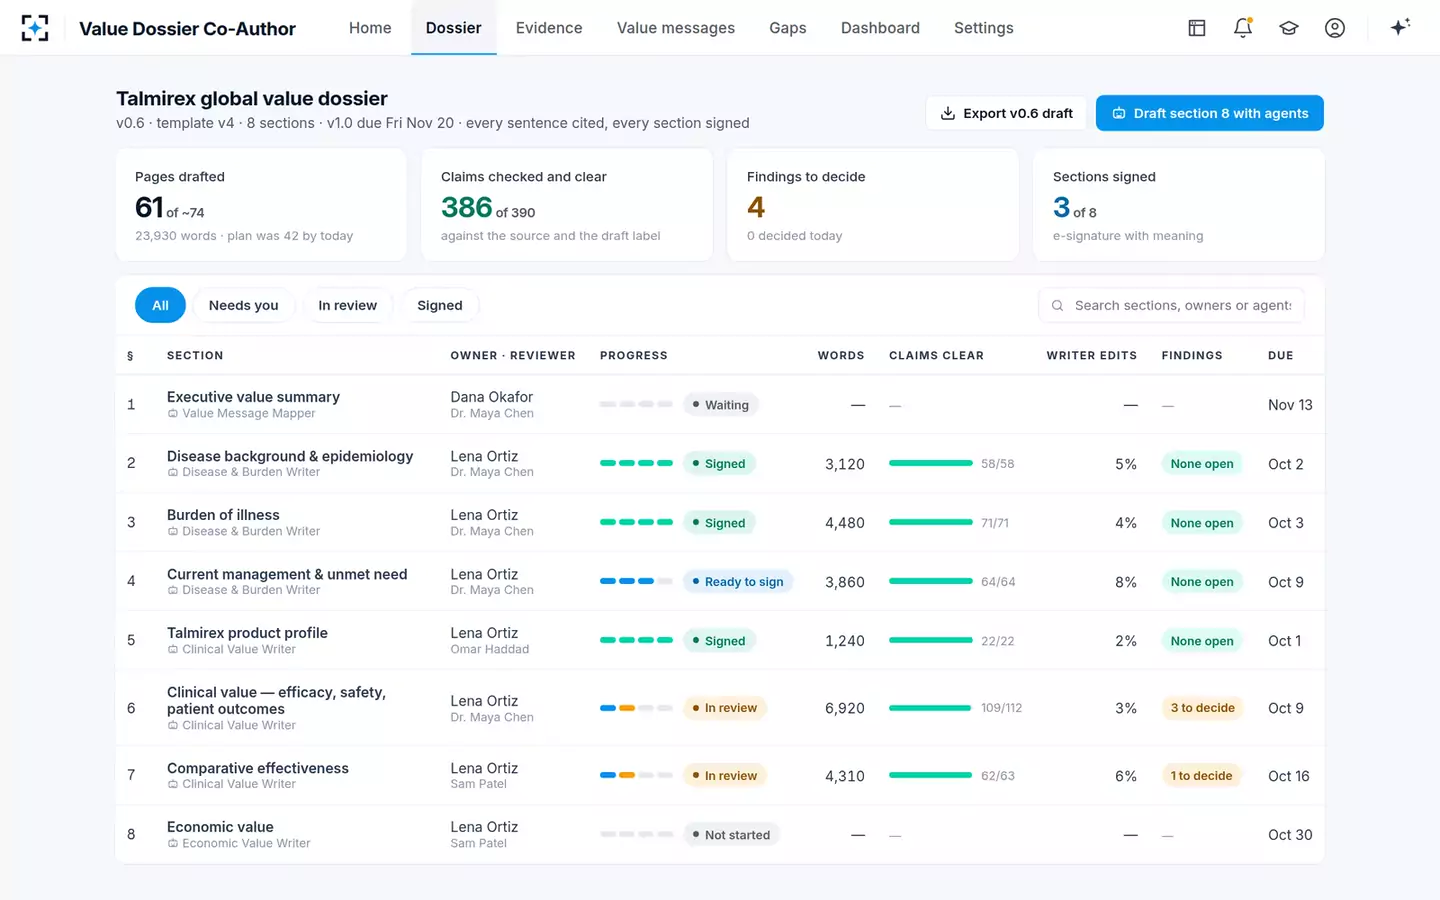Open the Findings to decide card
This screenshot has width=1440, height=900.
tap(873, 205)
